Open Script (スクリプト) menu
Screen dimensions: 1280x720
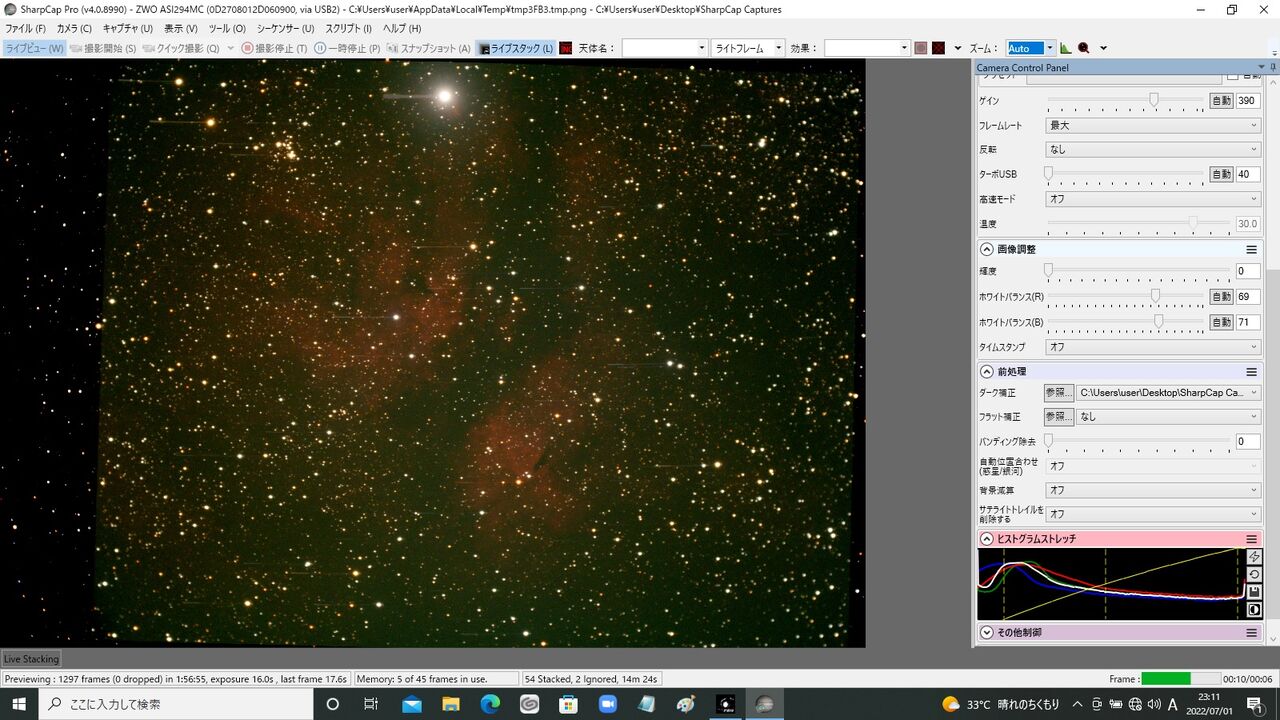point(349,29)
